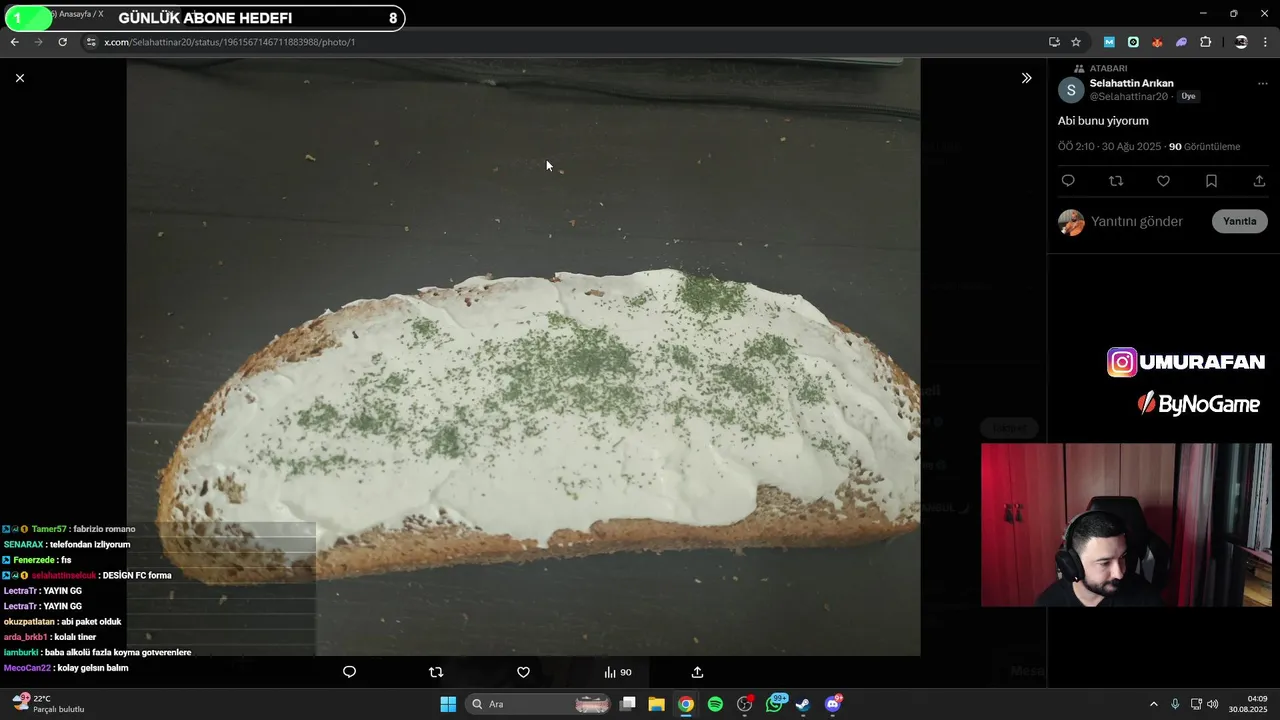Open Selahattin Arıkan's profile name

1131,83
